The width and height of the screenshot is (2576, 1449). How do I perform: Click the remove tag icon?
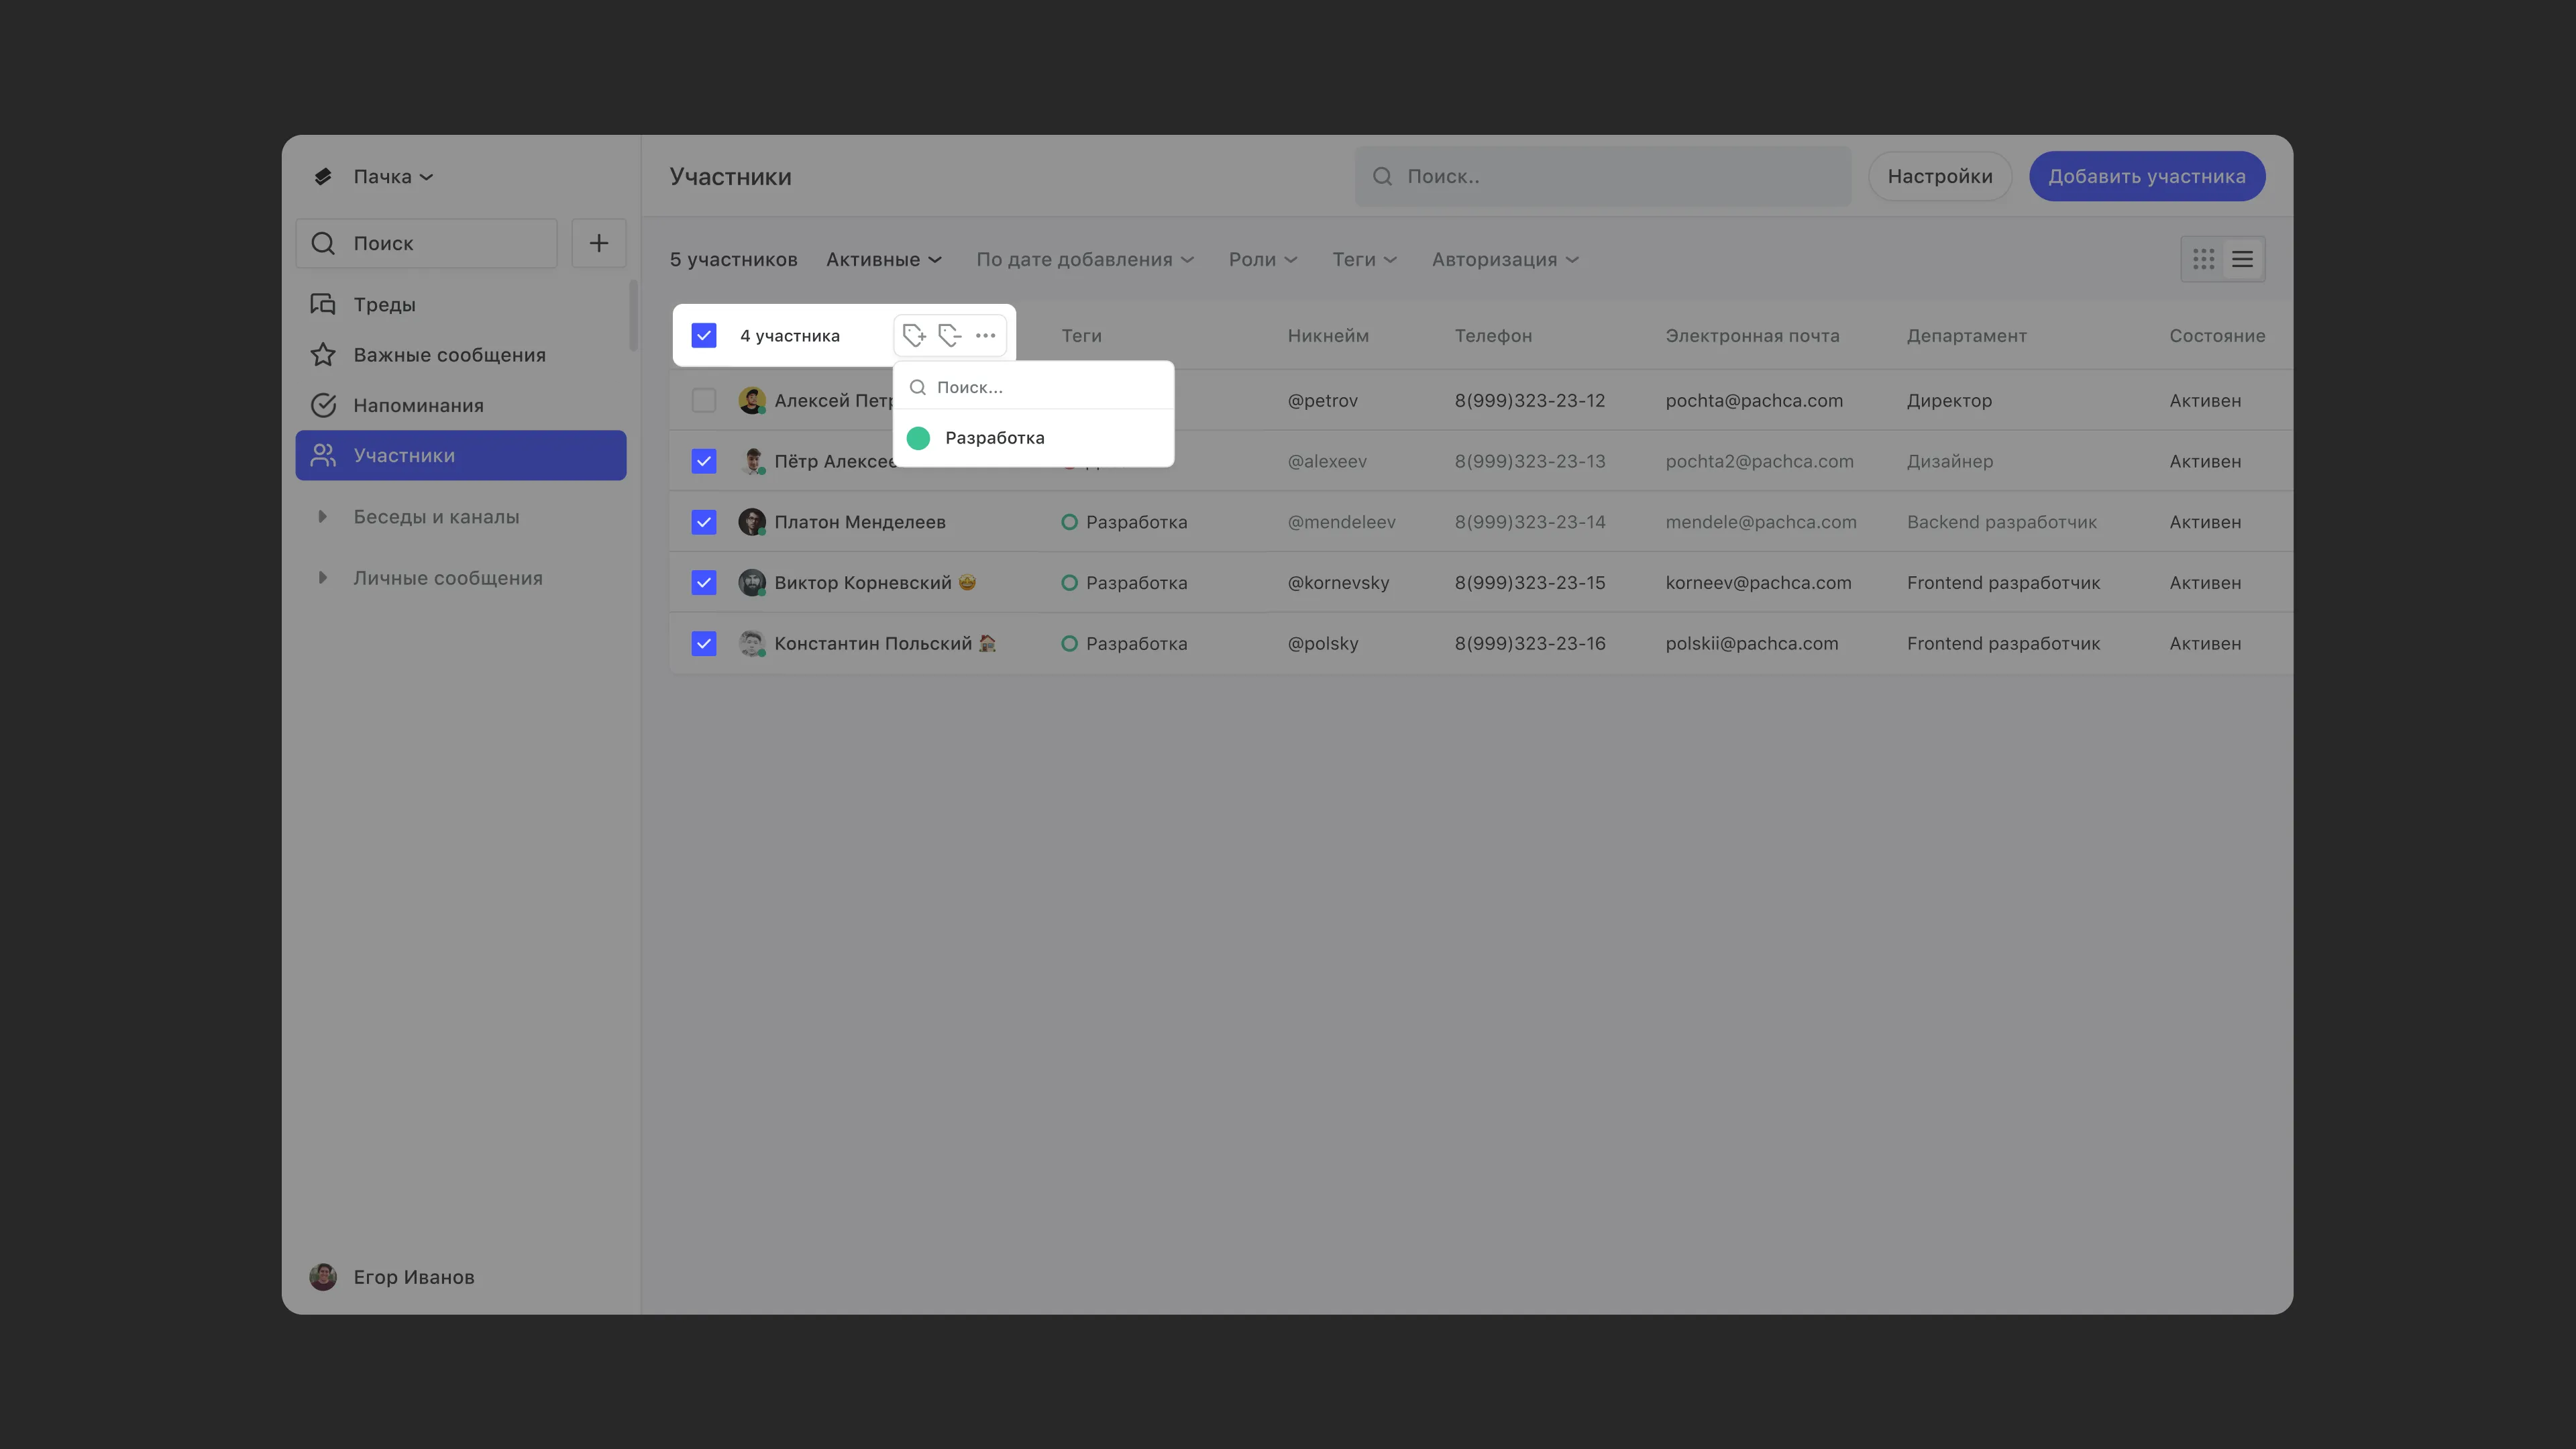pos(950,335)
